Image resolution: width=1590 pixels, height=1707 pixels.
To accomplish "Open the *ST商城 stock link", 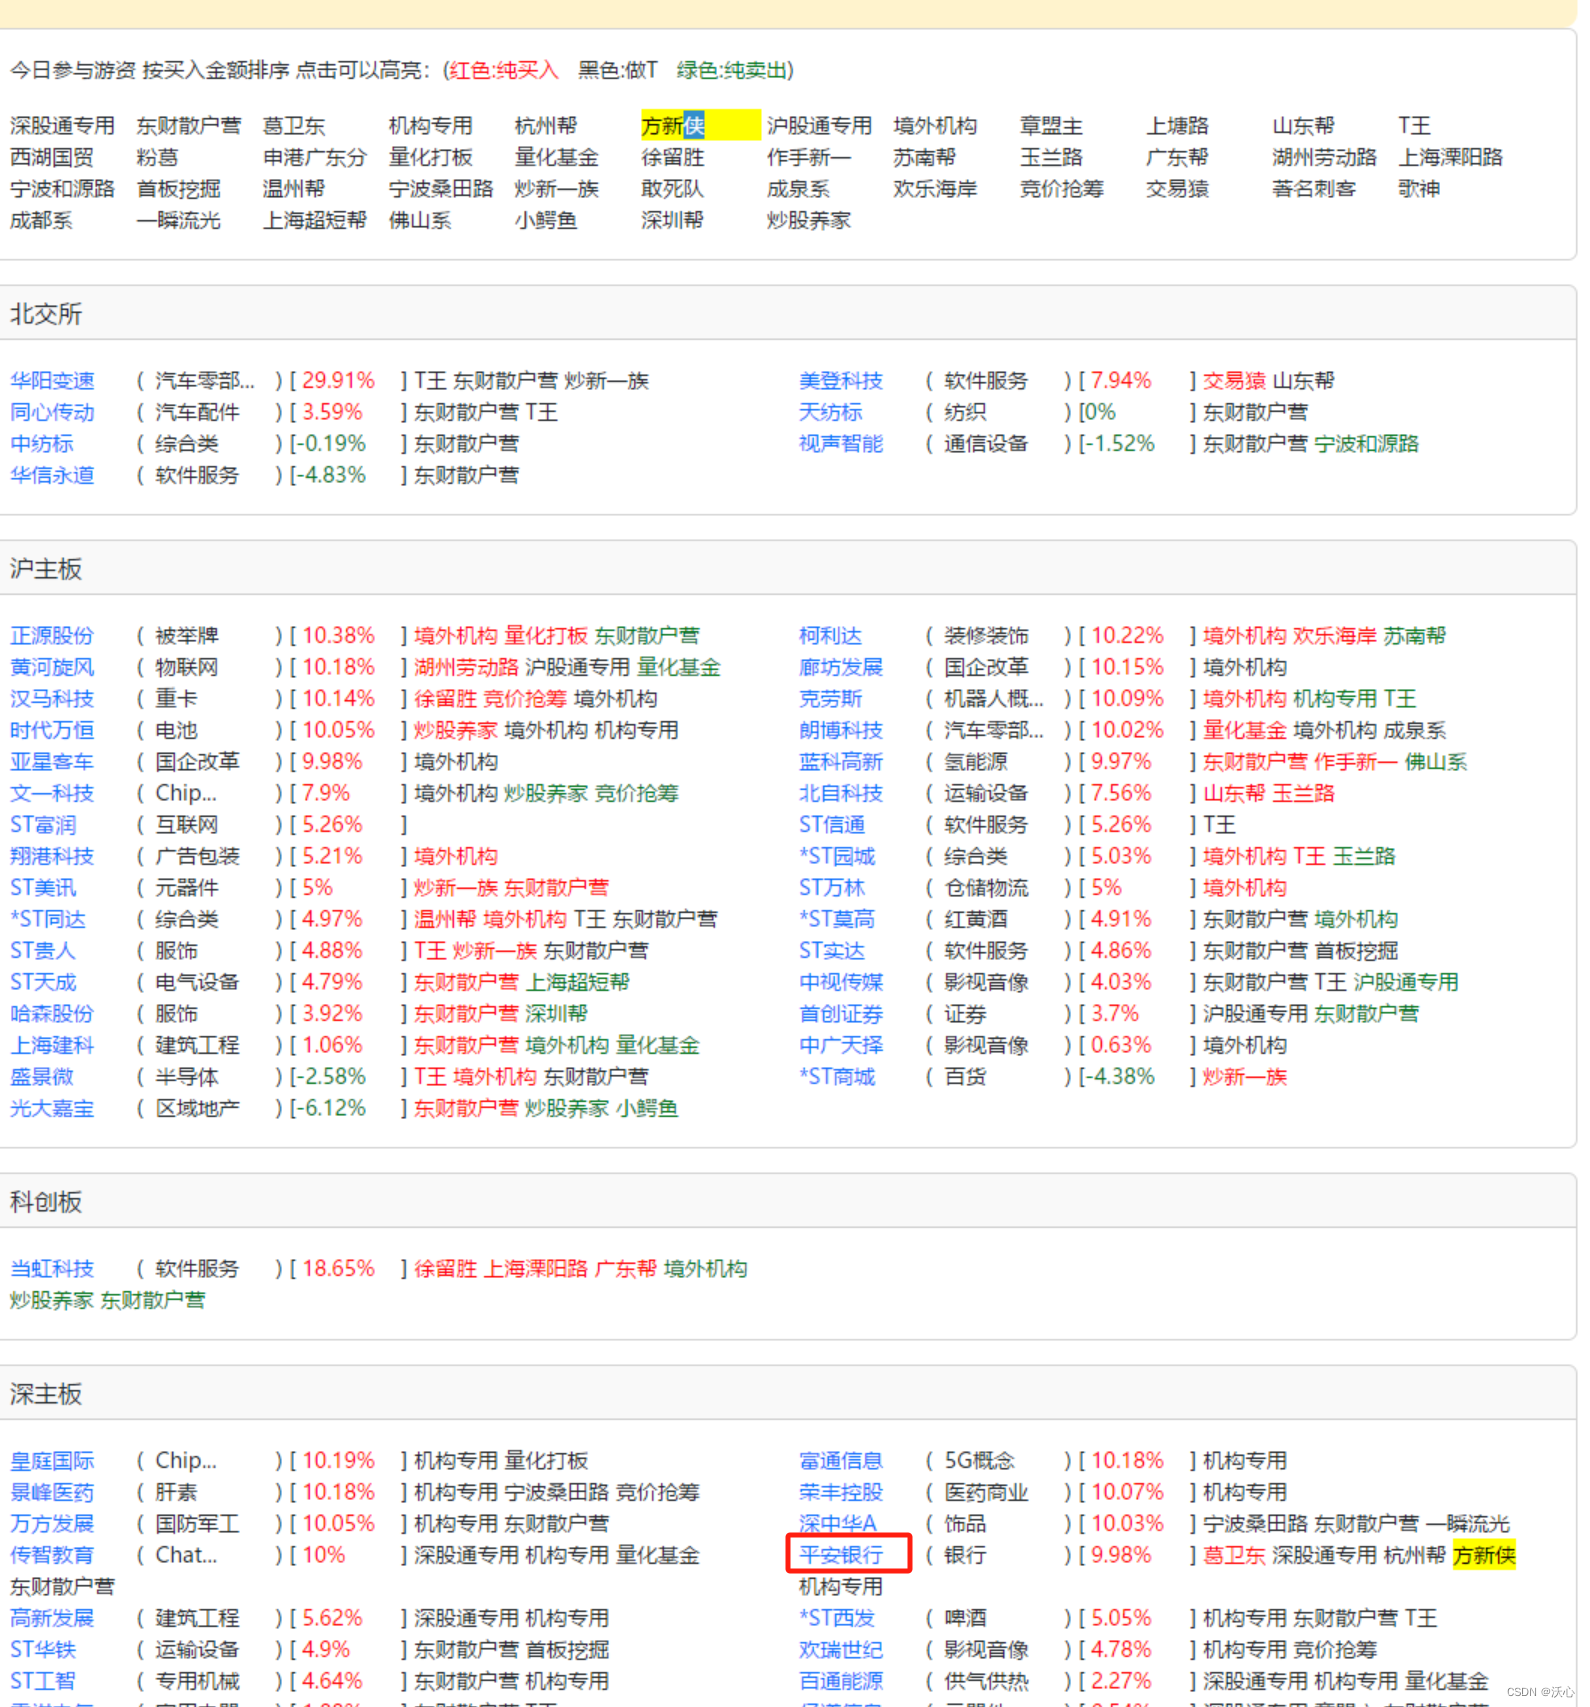I will [837, 1077].
